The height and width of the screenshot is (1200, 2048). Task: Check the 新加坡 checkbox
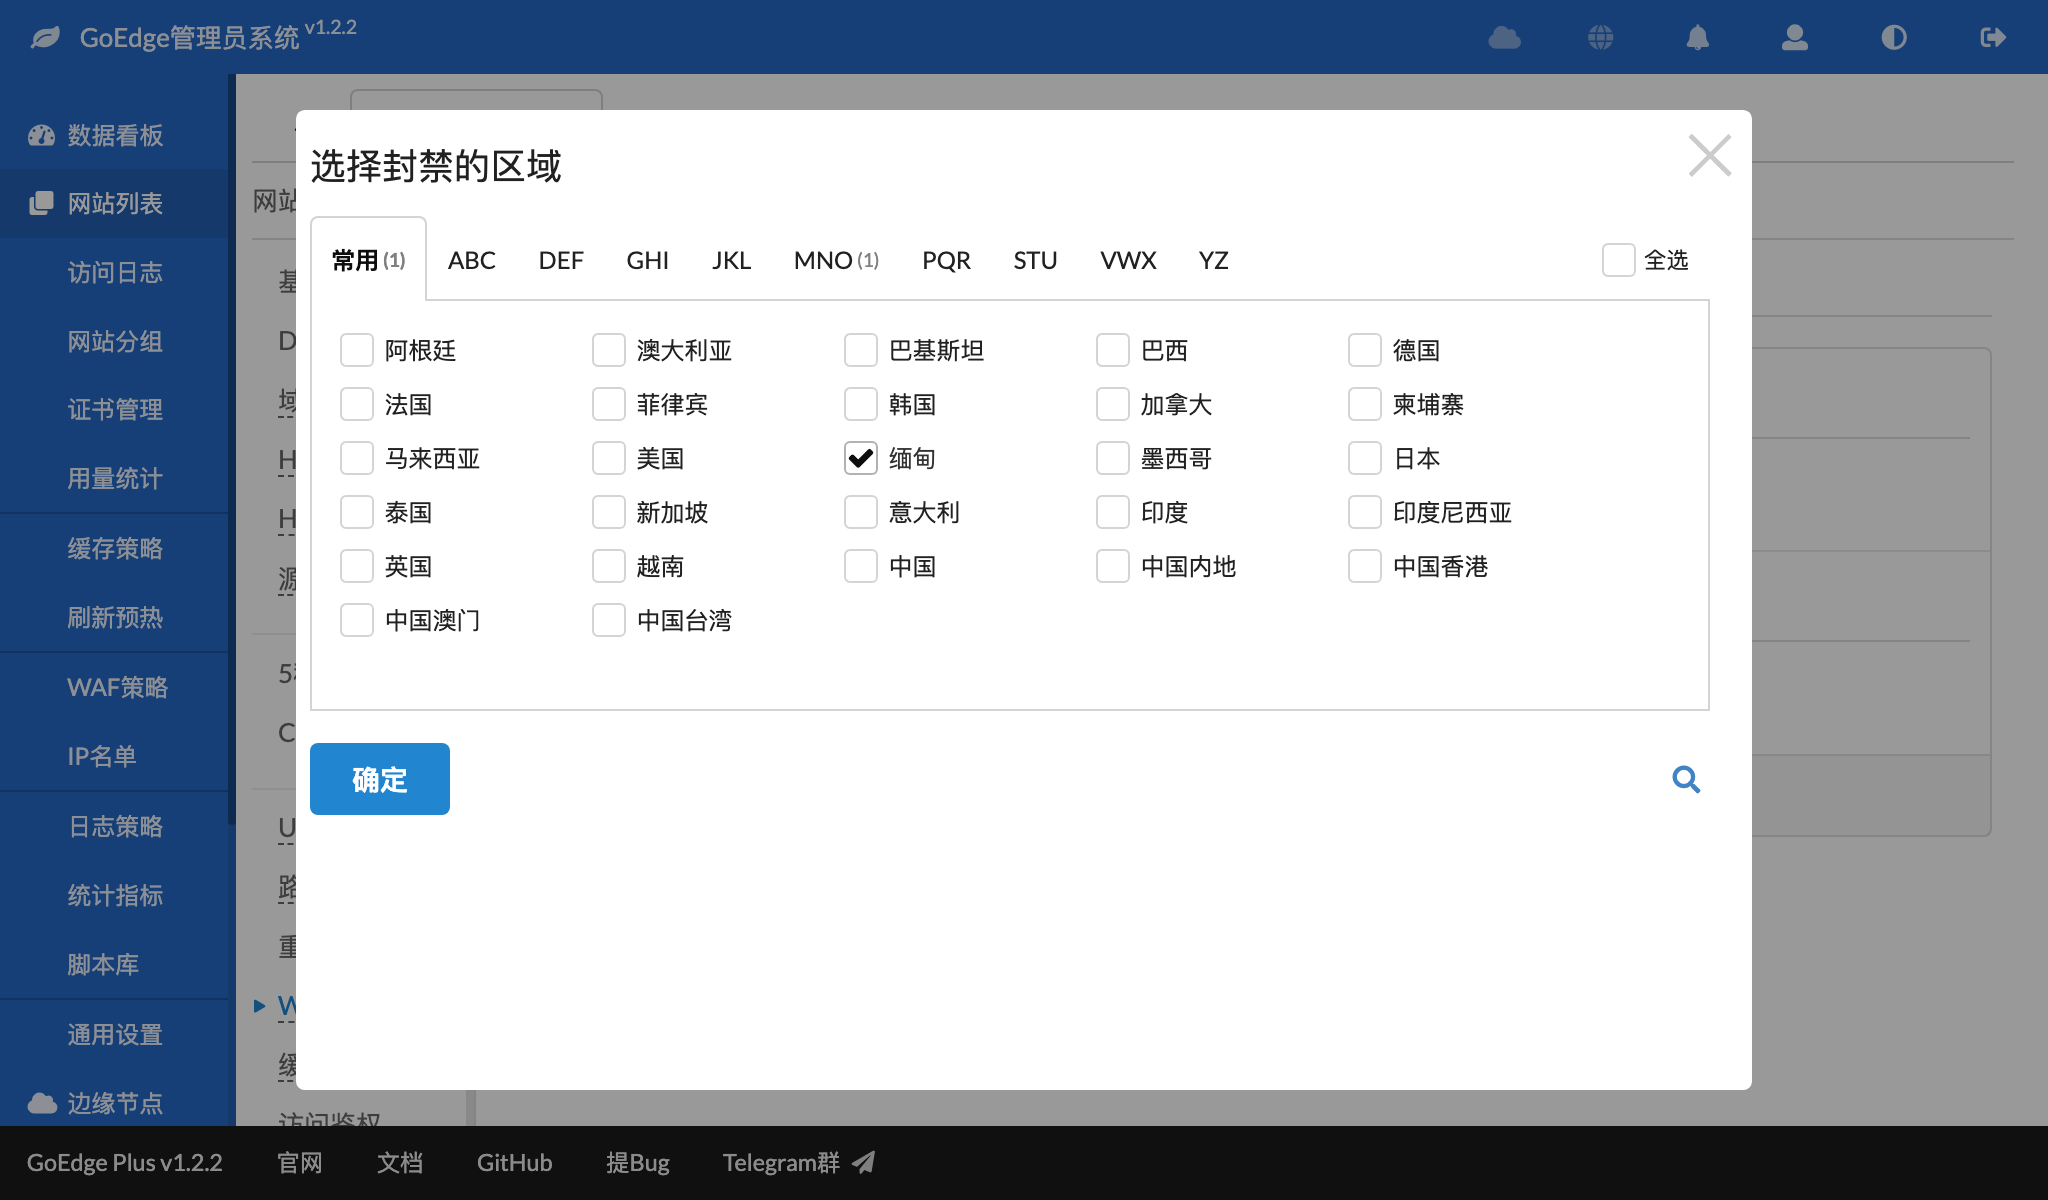pos(609,513)
